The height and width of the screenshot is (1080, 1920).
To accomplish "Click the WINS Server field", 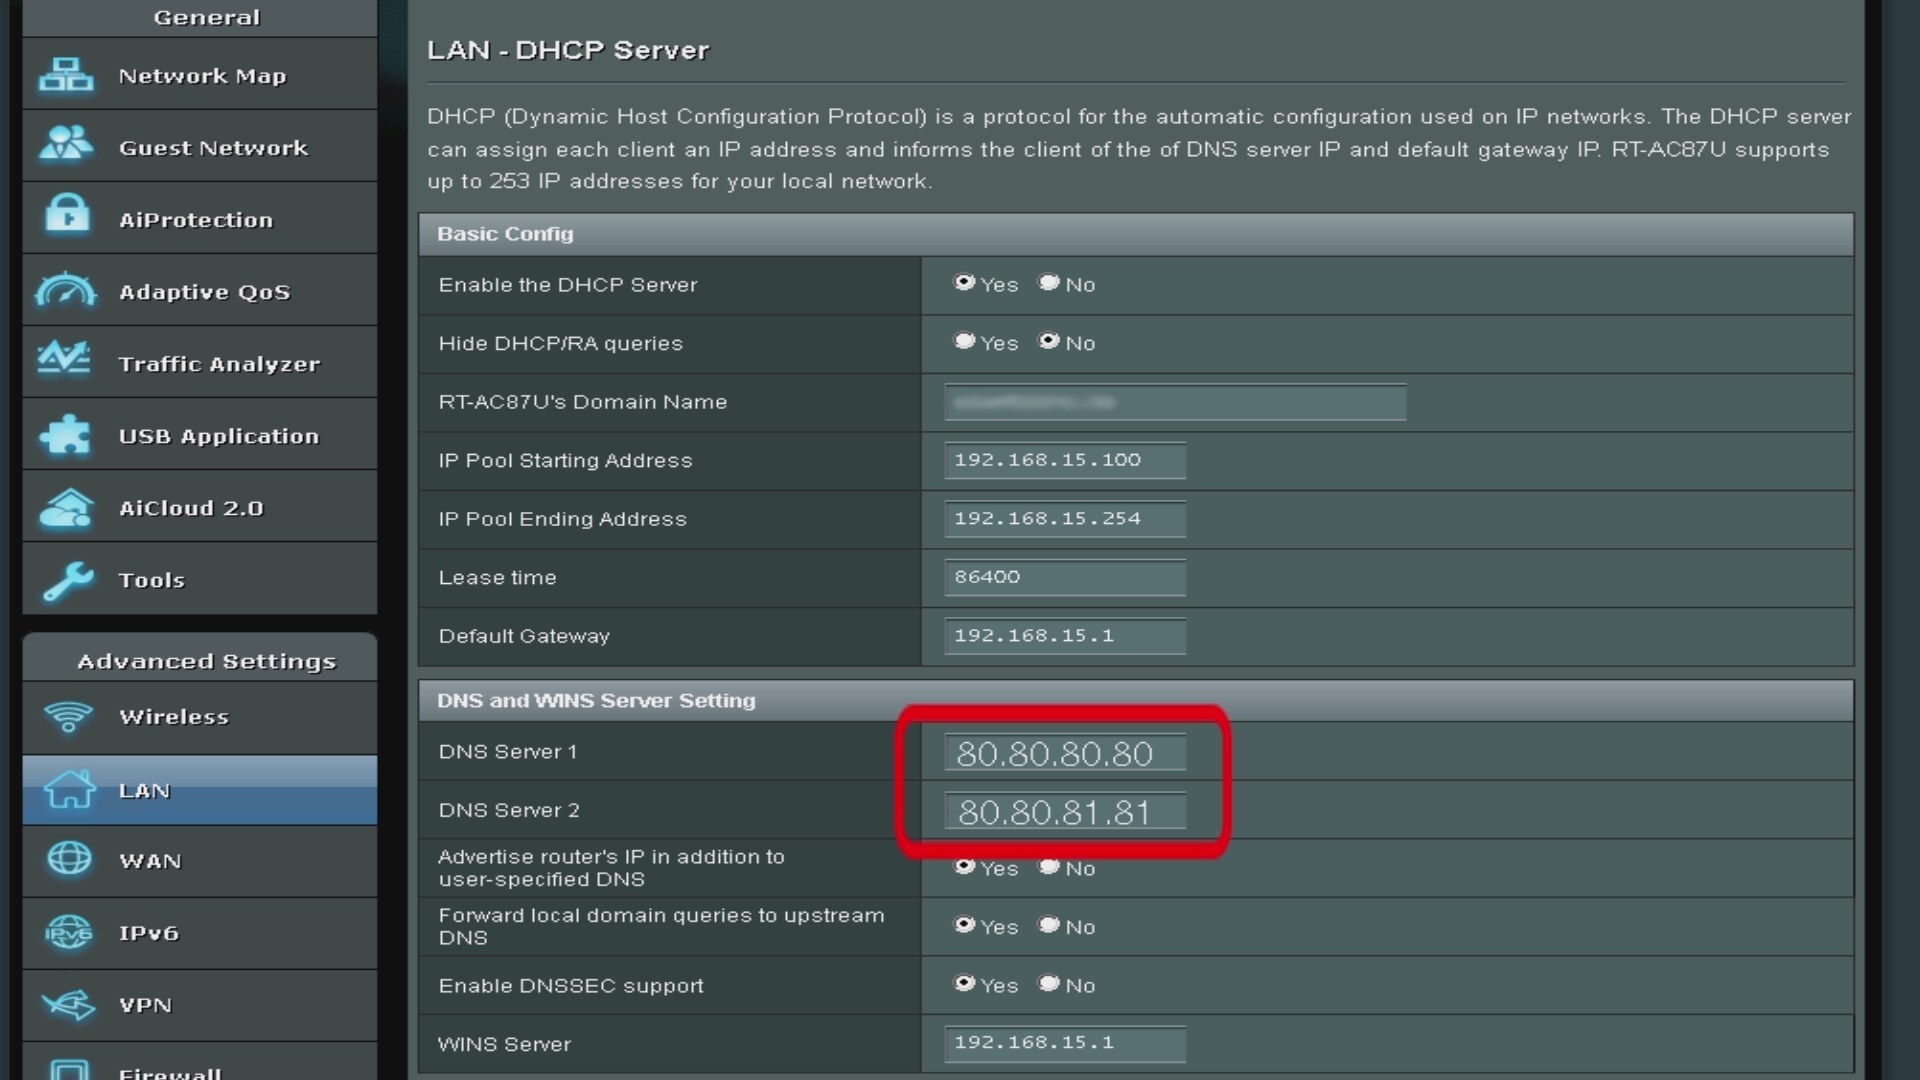I will (1065, 1043).
